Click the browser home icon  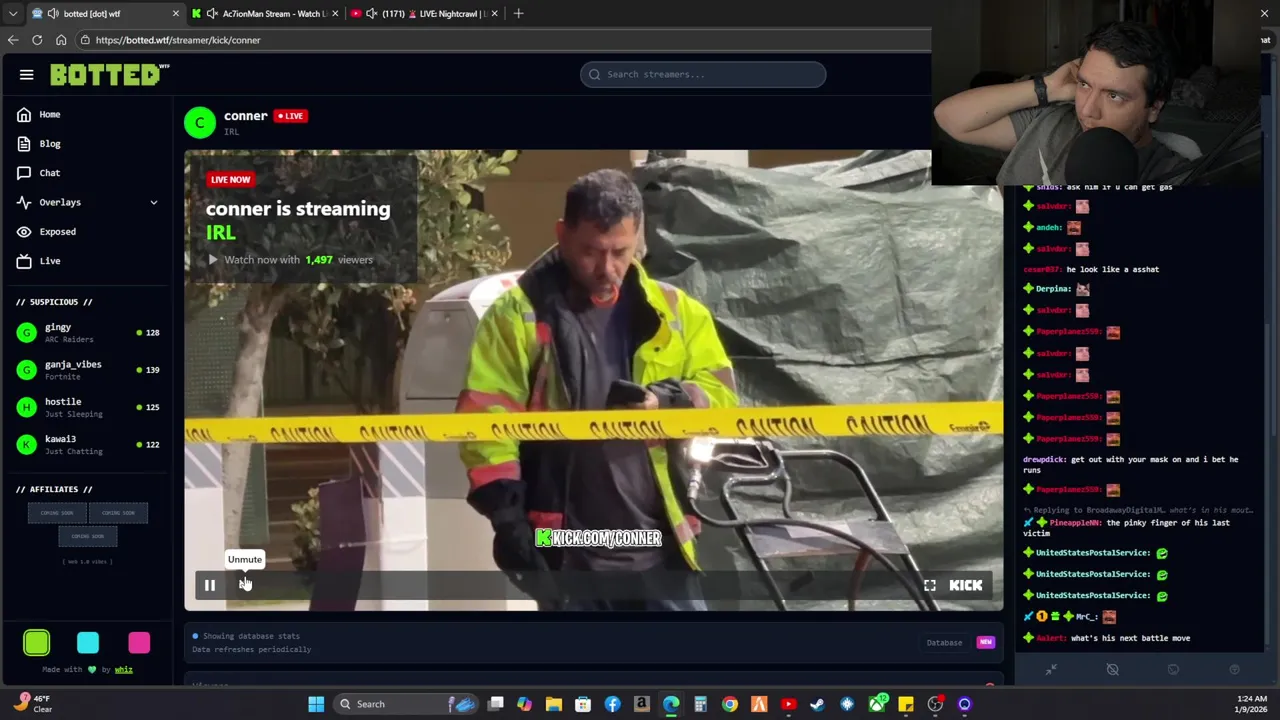pyautogui.click(x=61, y=40)
